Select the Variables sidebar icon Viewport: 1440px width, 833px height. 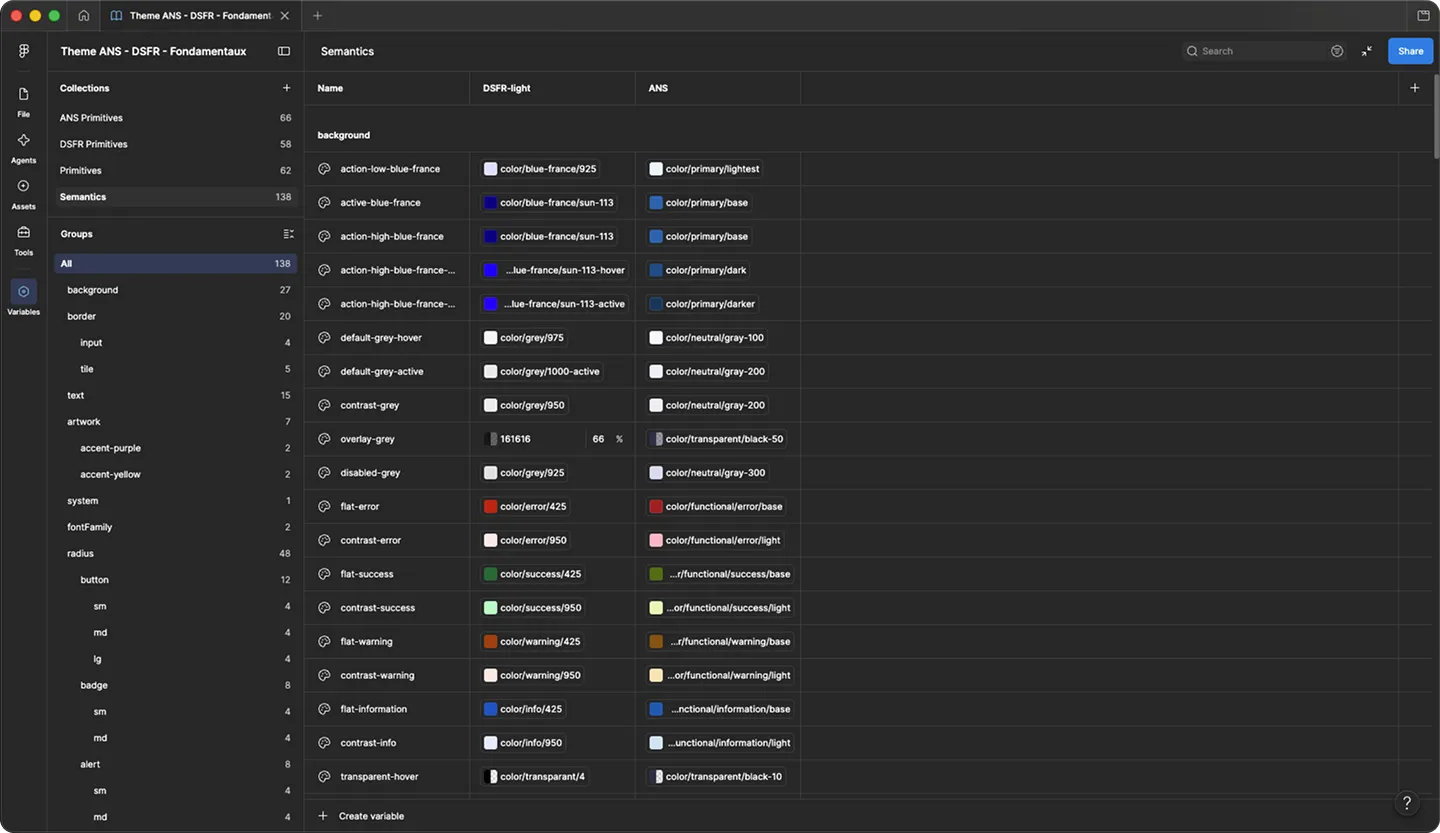[24, 297]
